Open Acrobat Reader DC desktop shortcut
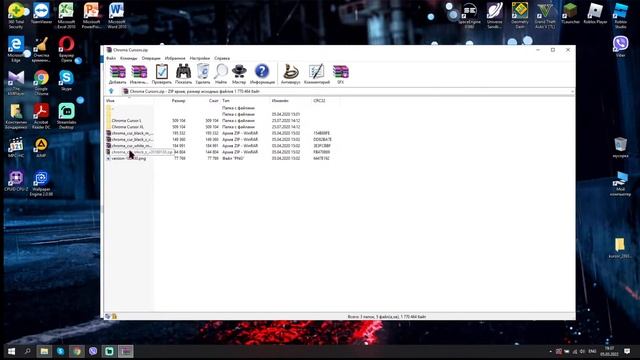Image resolution: width=640 pixels, height=360 pixels. (41, 116)
